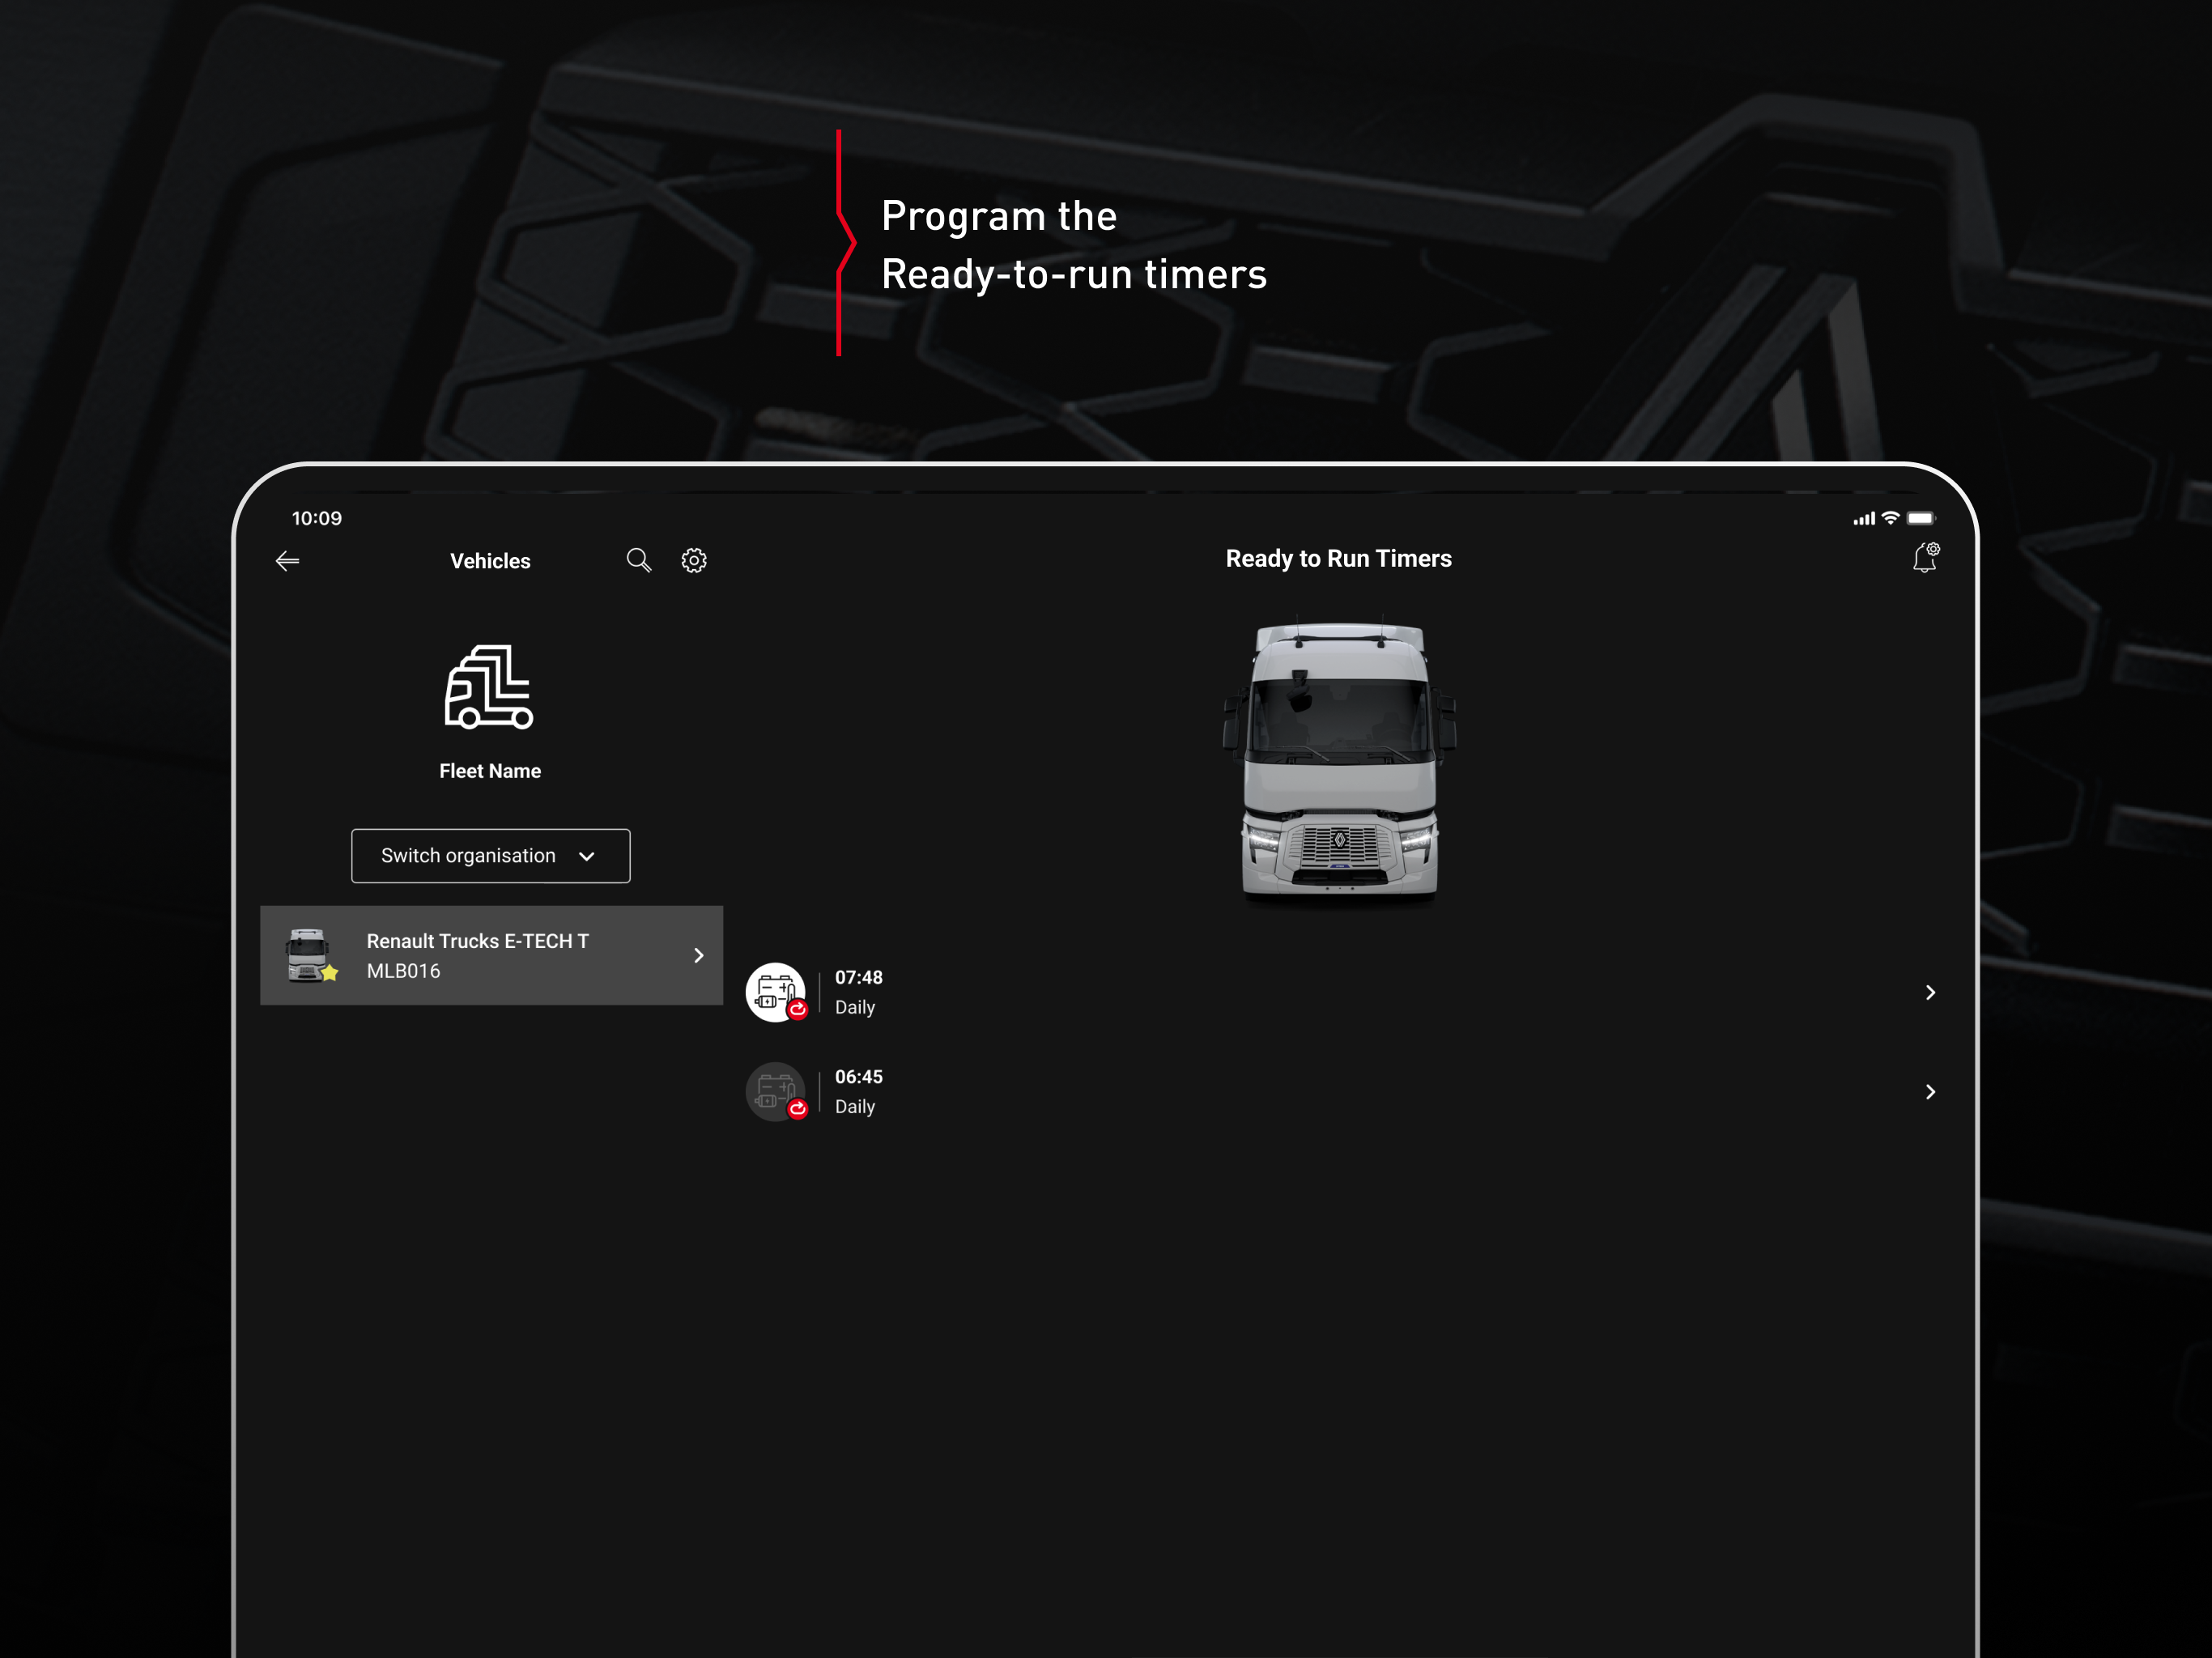Click the large truck image

pyautogui.click(x=1339, y=763)
